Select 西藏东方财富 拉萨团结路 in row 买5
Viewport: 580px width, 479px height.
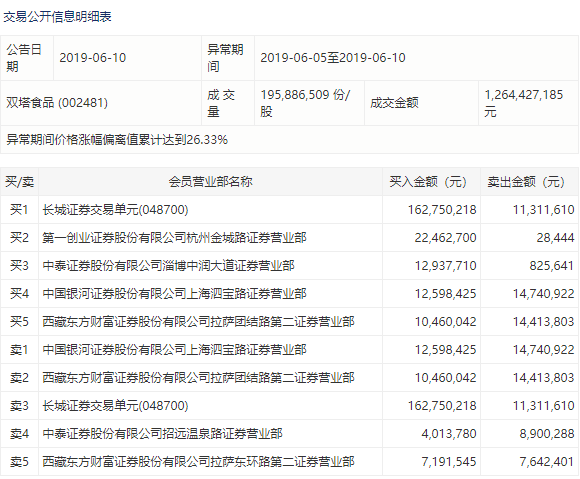[x=198, y=321]
